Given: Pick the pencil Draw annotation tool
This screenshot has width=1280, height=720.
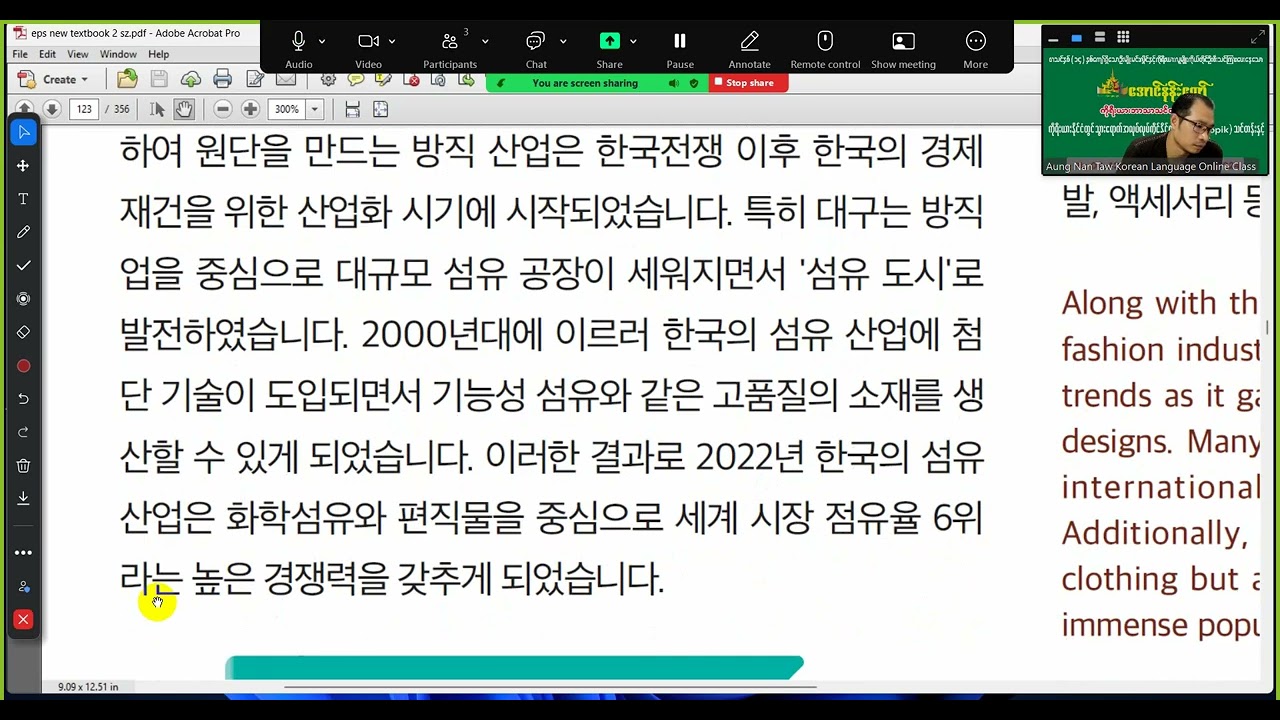Looking at the screenshot, I should [23, 232].
